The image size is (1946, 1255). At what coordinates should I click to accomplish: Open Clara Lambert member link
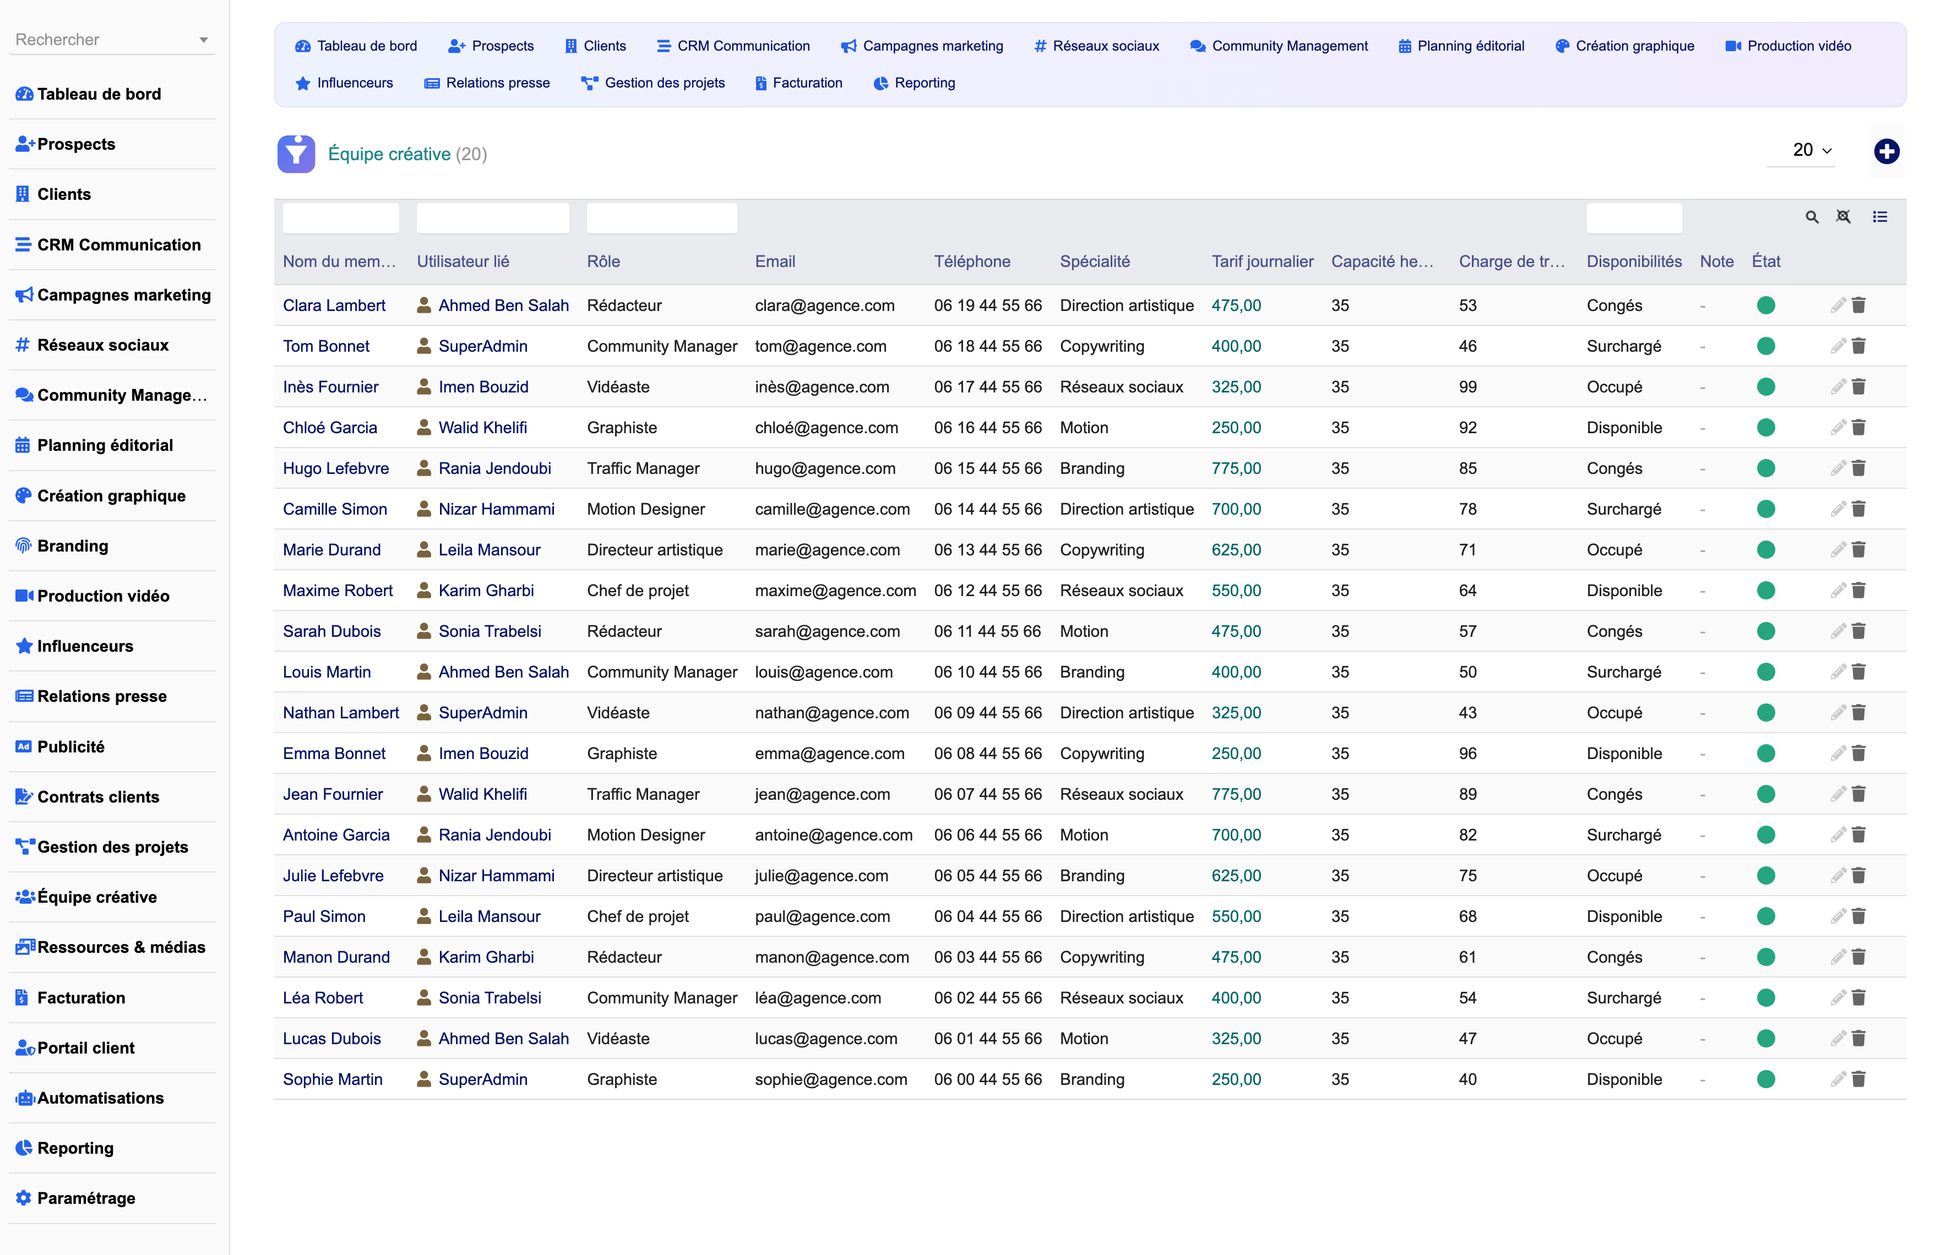[x=334, y=305]
